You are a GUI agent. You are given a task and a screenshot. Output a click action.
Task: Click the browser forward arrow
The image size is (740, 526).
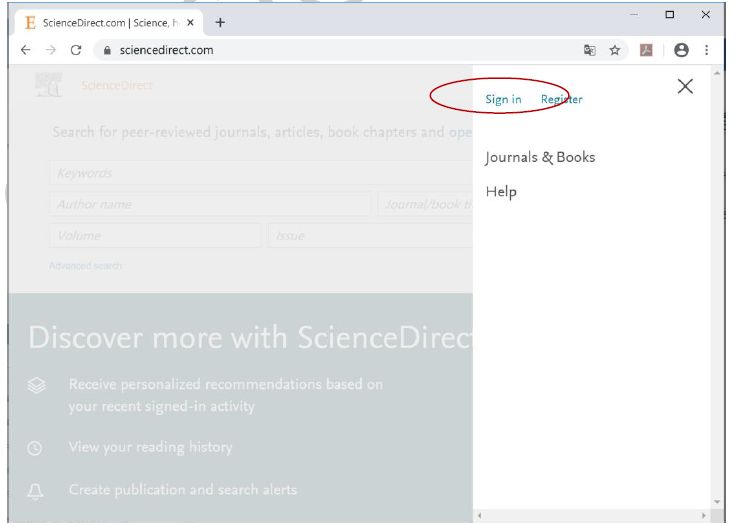click(x=50, y=50)
